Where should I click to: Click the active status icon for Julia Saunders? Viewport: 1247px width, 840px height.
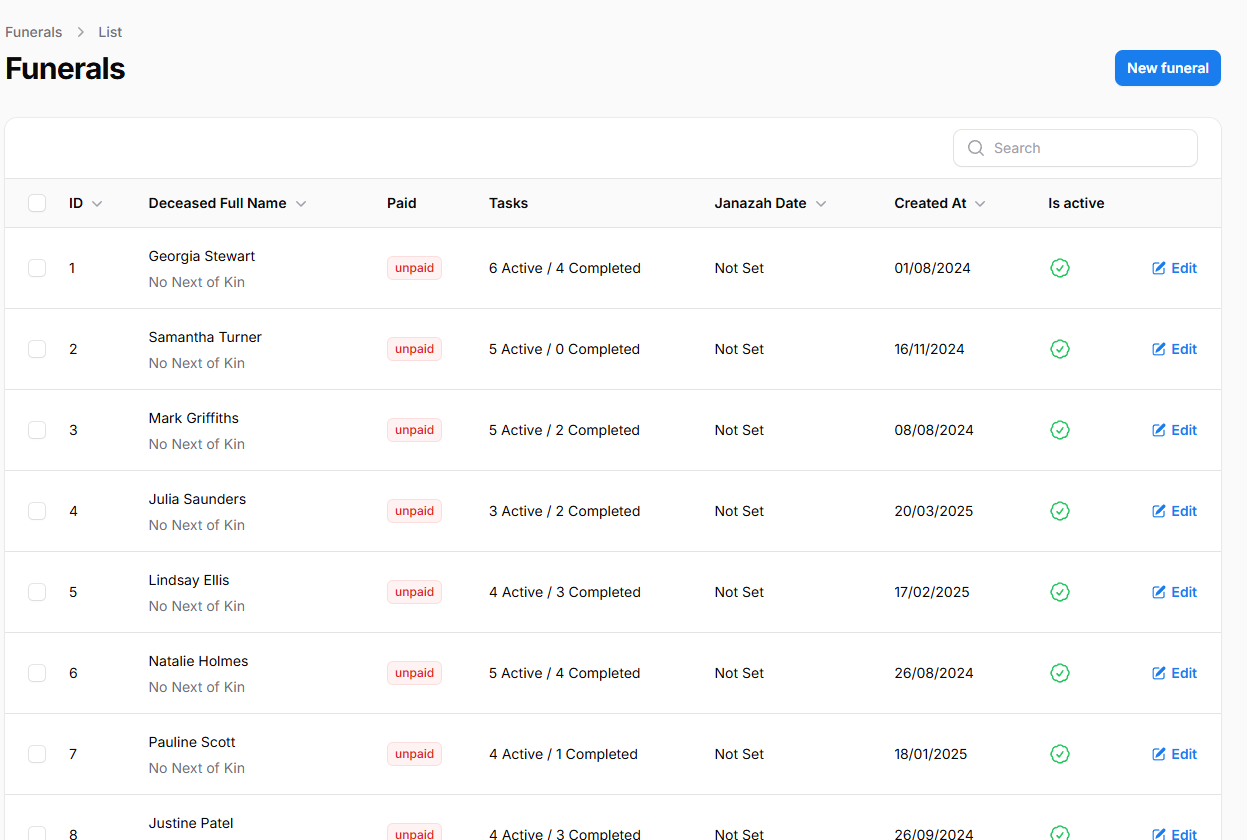(x=1060, y=511)
